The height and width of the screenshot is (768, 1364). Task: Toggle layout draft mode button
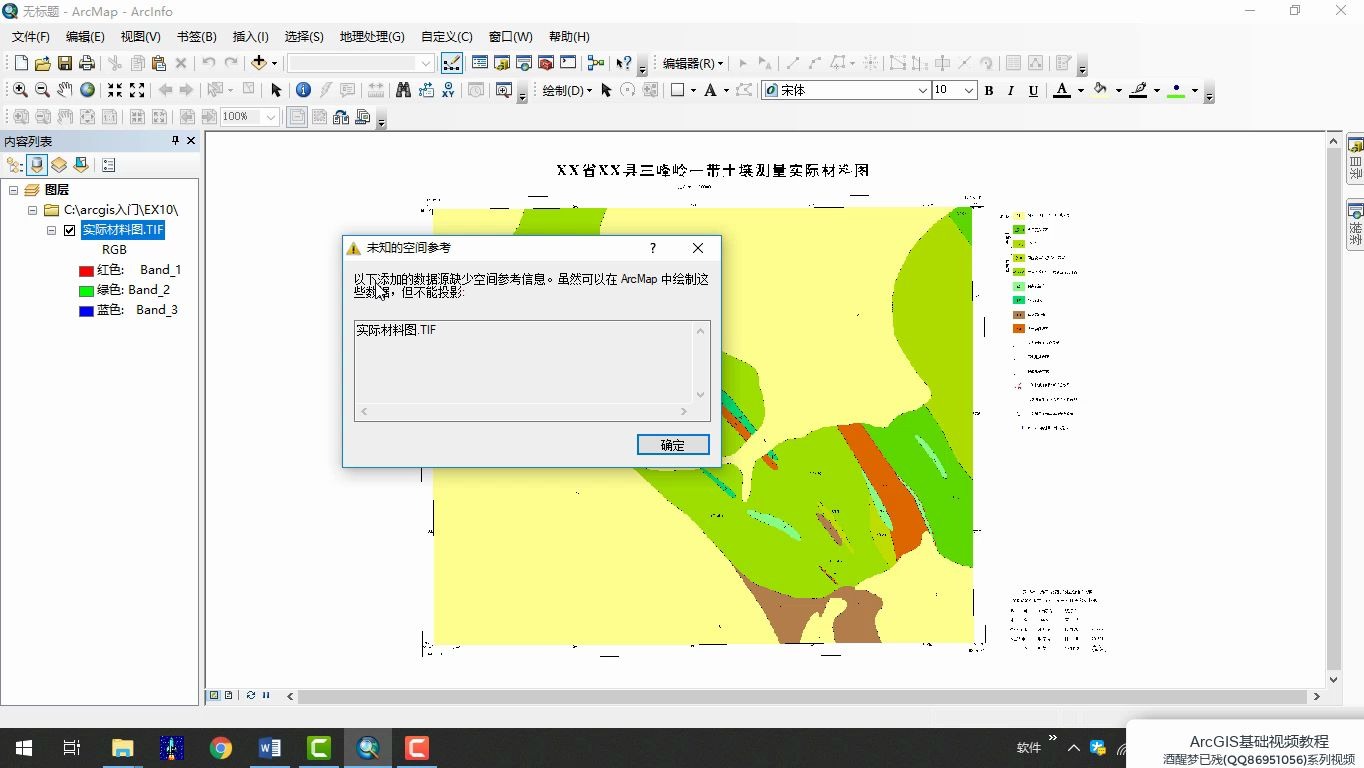(x=297, y=117)
